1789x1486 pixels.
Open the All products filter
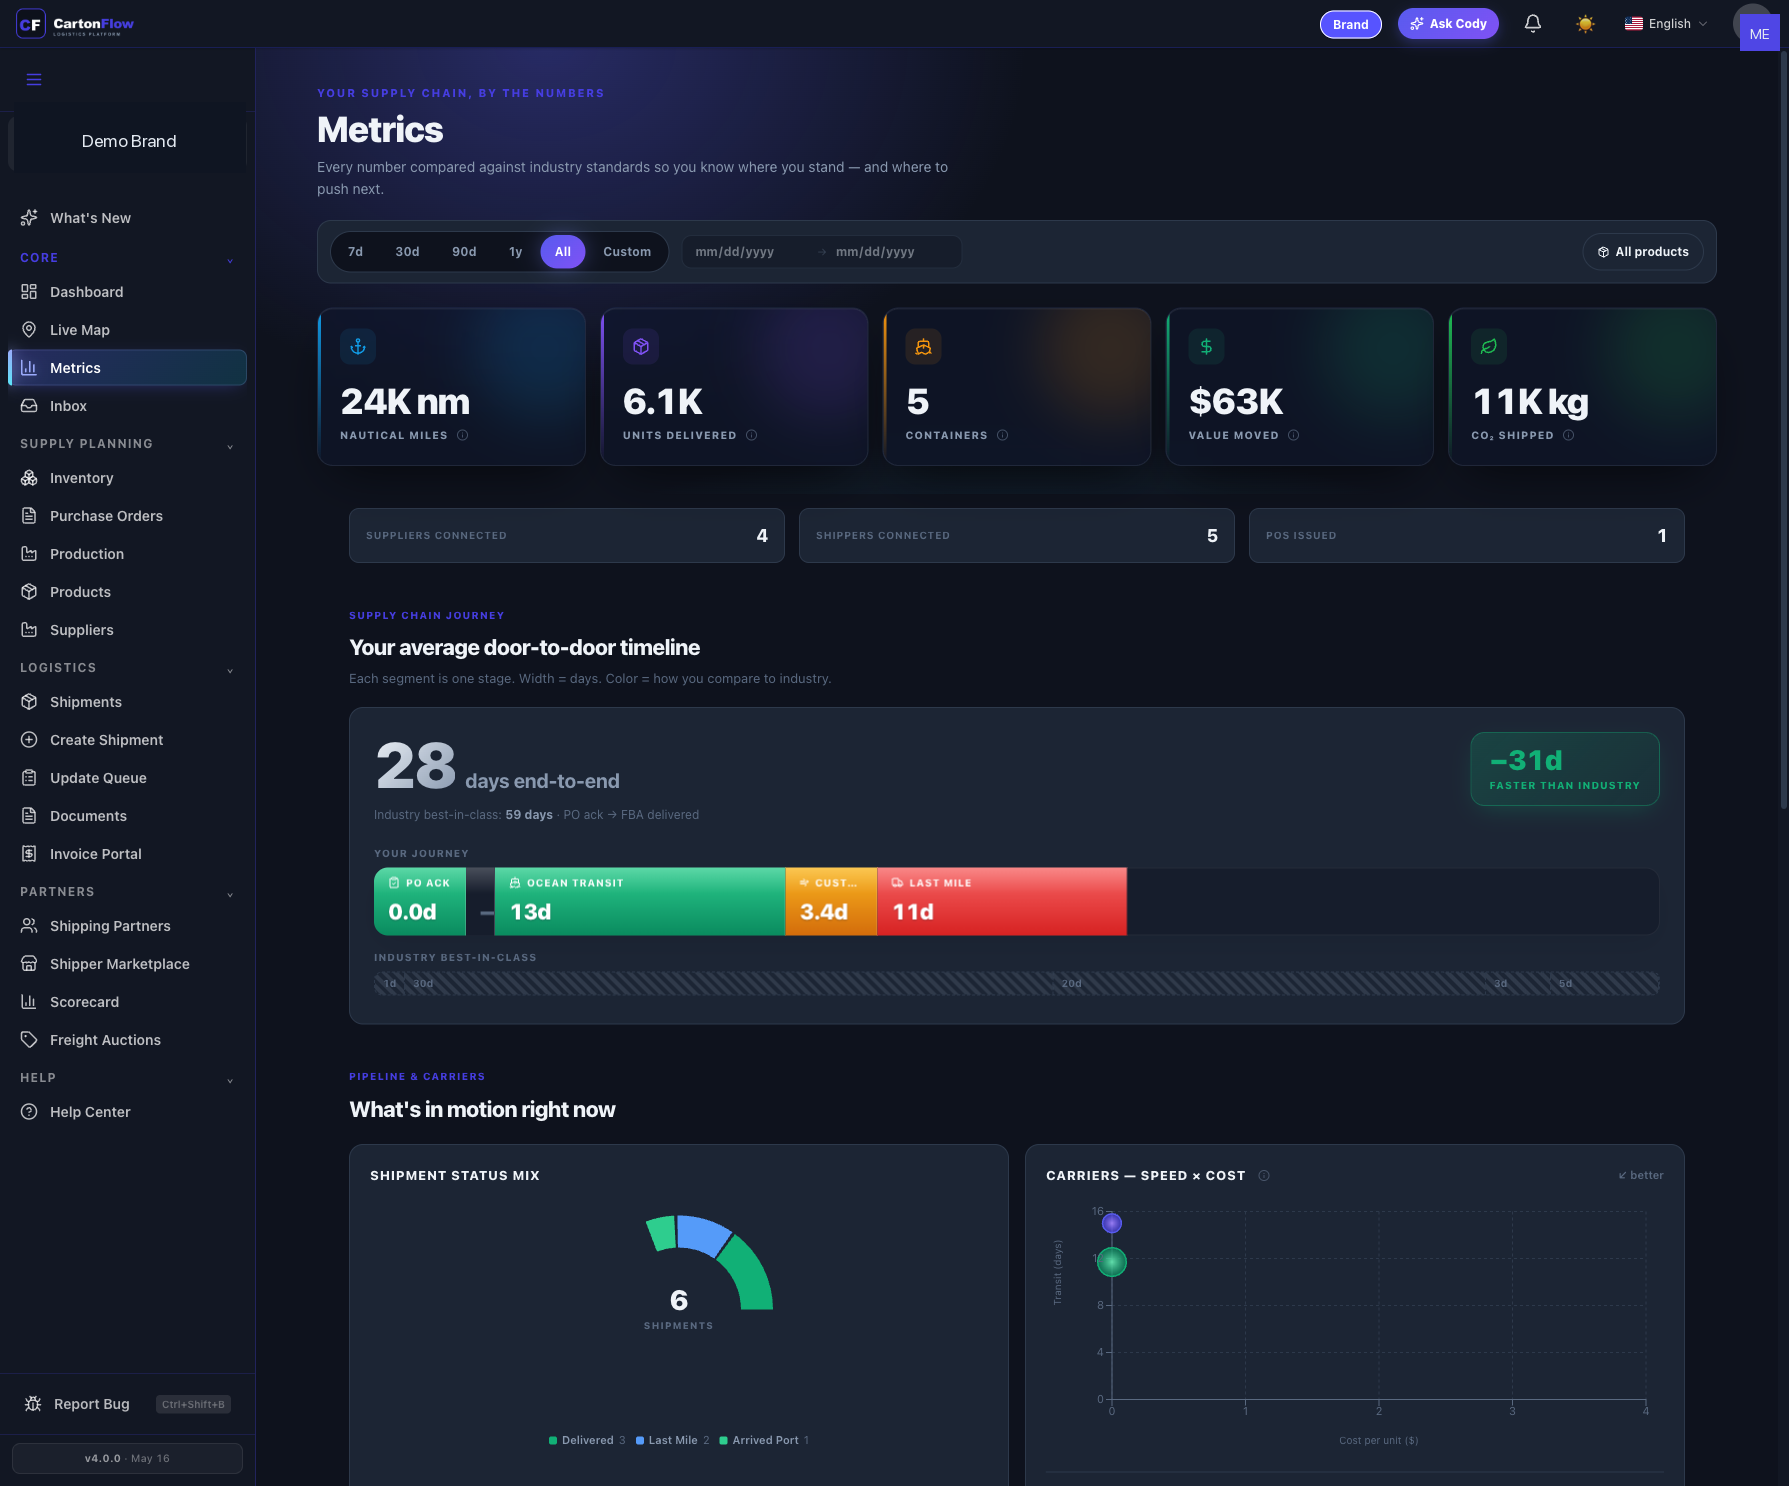click(1643, 252)
